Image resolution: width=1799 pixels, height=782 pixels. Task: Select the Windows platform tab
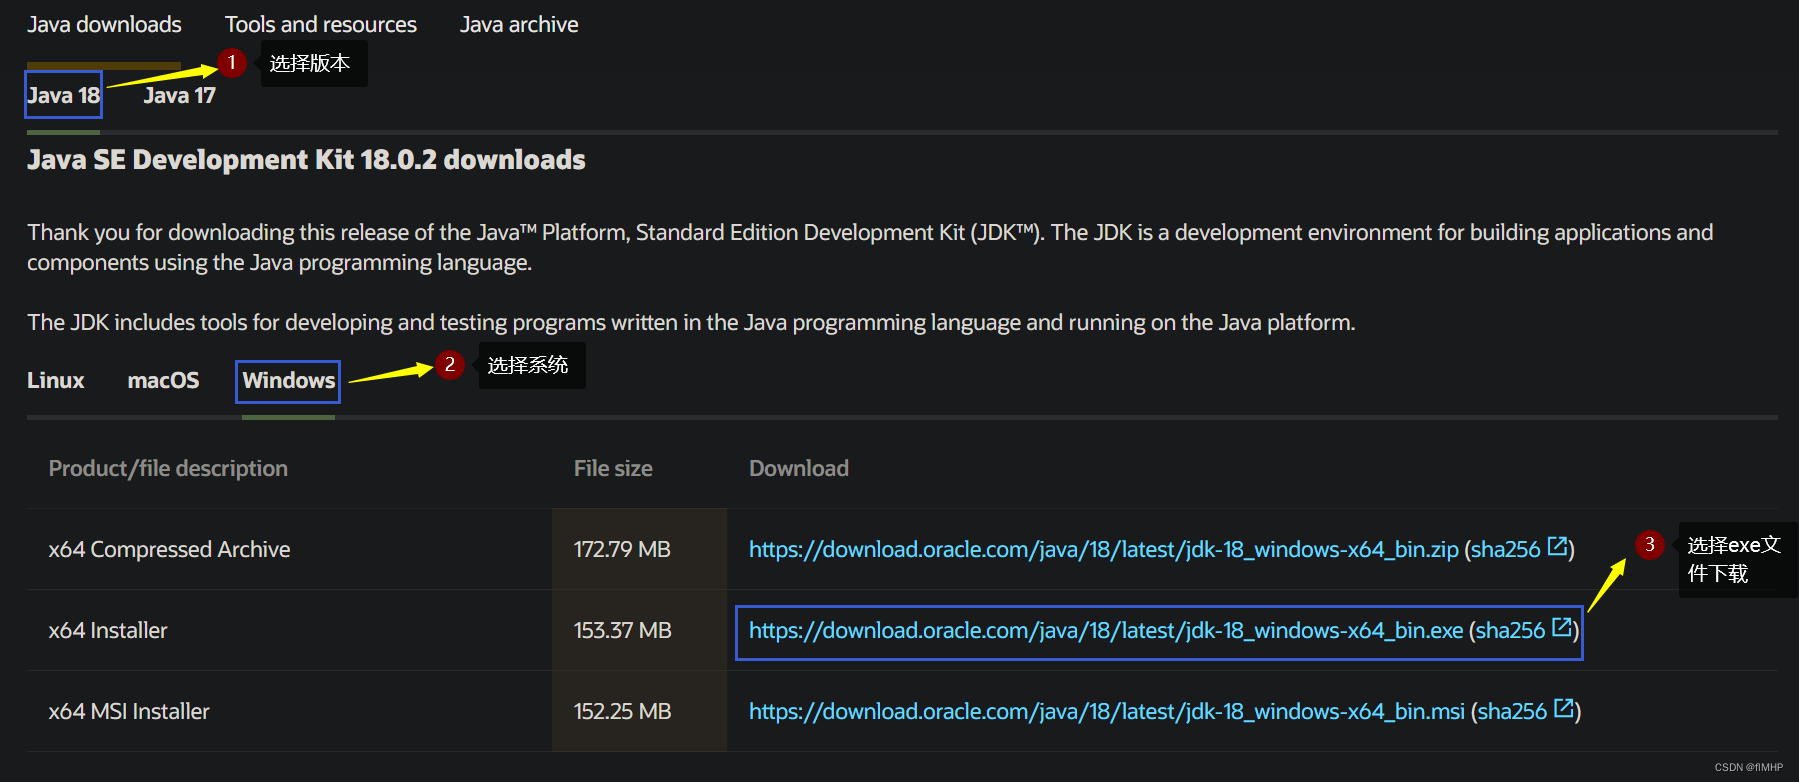(288, 381)
